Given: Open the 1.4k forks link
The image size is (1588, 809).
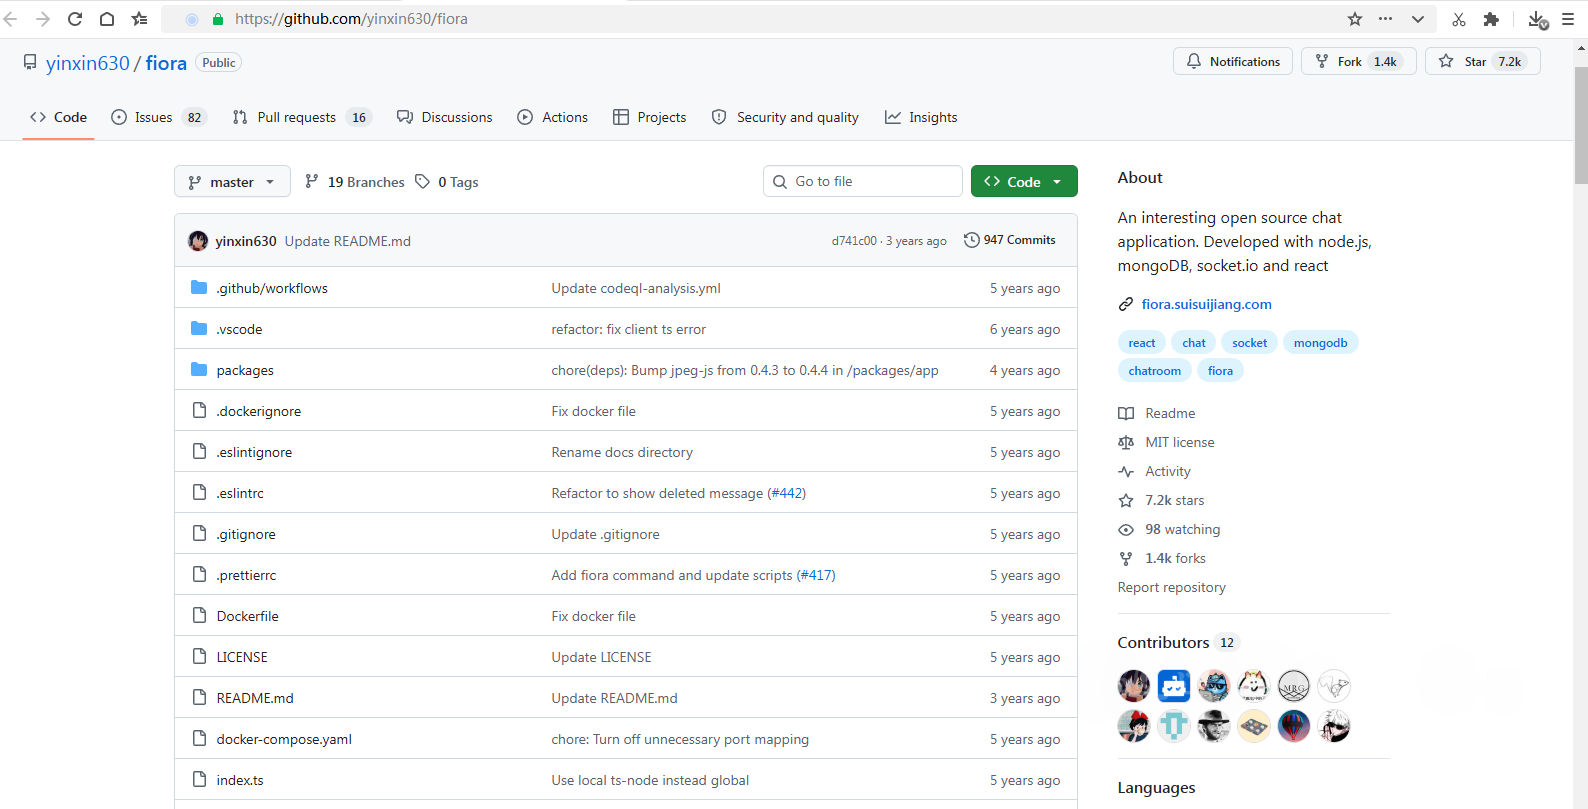Looking at the screenshot, I should click(1176, 558).
